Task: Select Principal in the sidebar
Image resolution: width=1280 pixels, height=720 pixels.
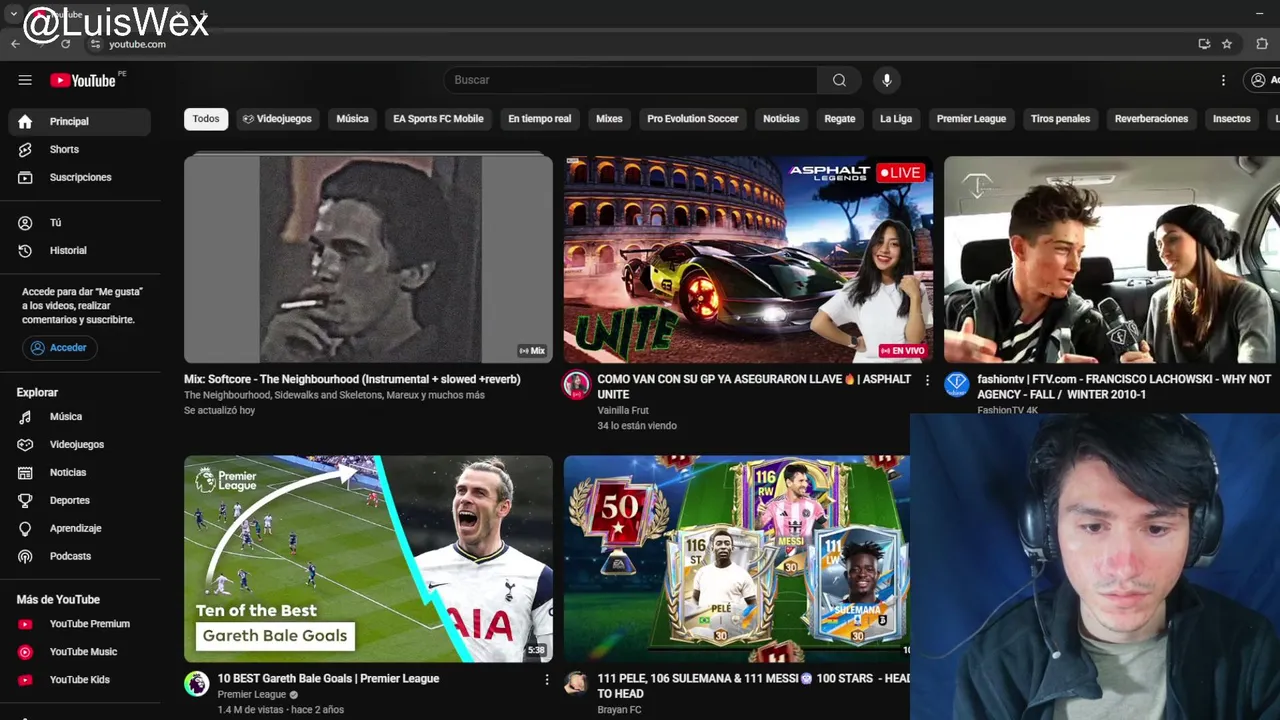Action: [x=79, y=121]
